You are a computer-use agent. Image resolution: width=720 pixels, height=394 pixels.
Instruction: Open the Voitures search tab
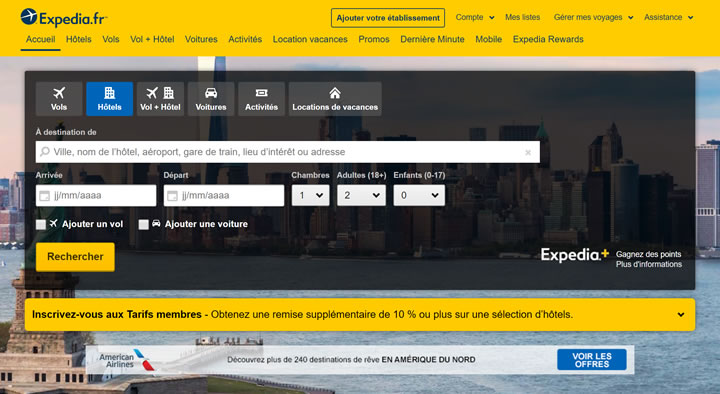coord(211,99)
